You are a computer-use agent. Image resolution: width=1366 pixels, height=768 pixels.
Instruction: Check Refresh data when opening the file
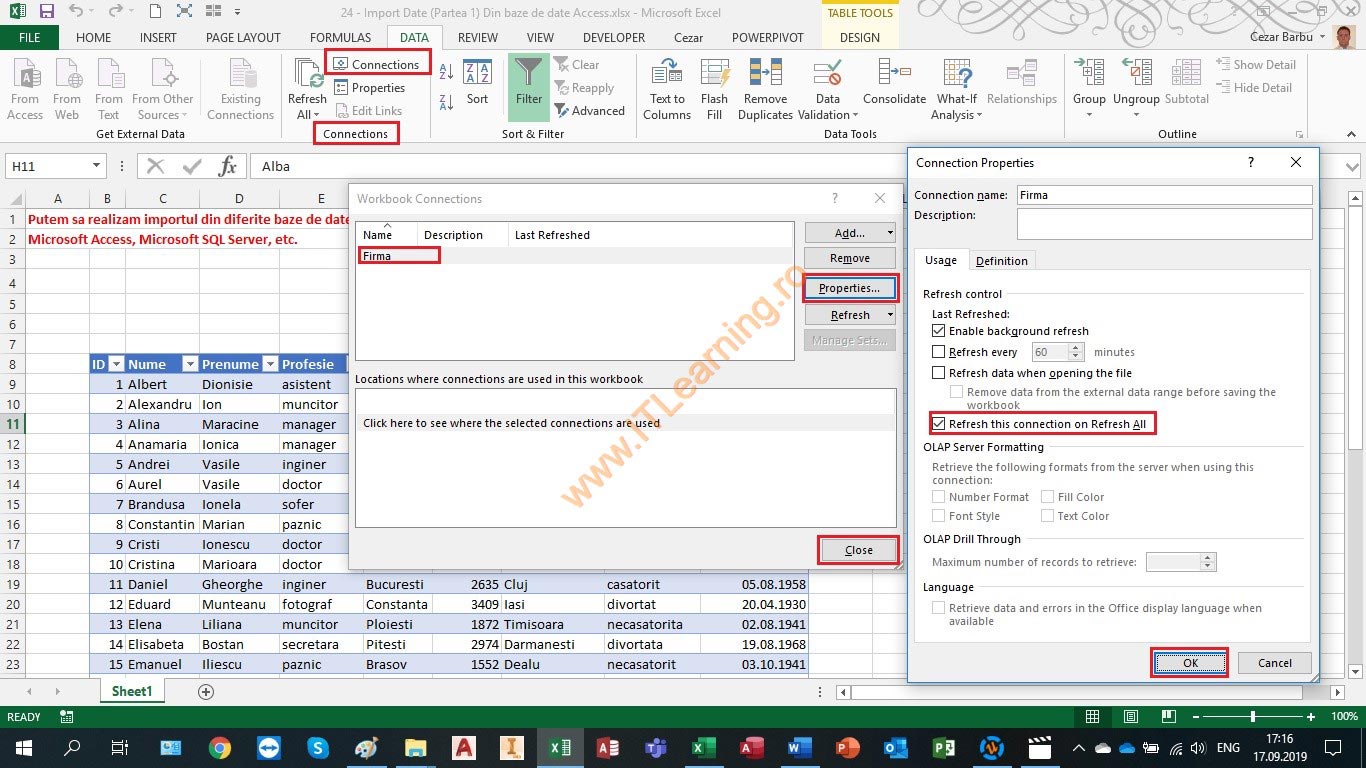[x=938, y=373]
